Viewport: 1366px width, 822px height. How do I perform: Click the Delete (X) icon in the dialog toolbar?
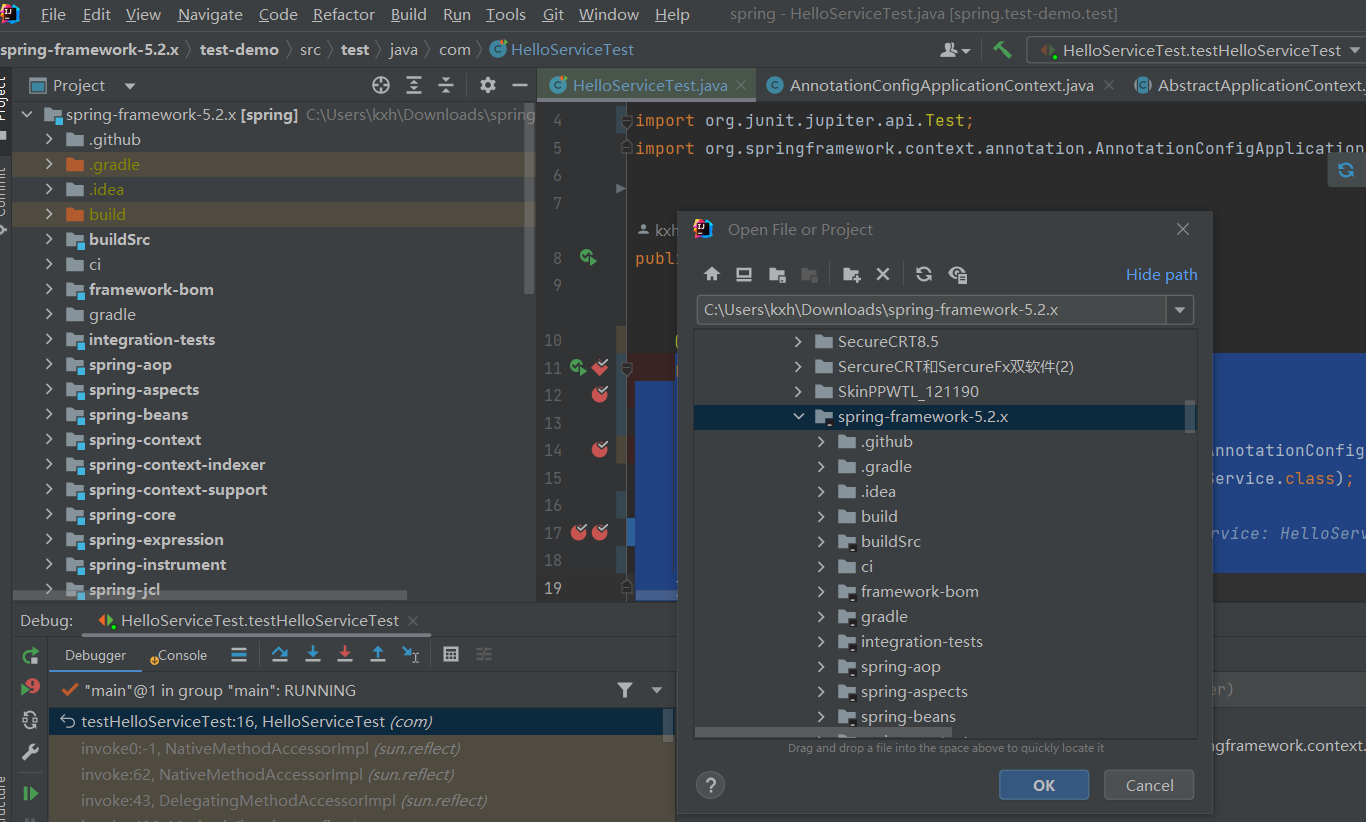click(883, 274)
